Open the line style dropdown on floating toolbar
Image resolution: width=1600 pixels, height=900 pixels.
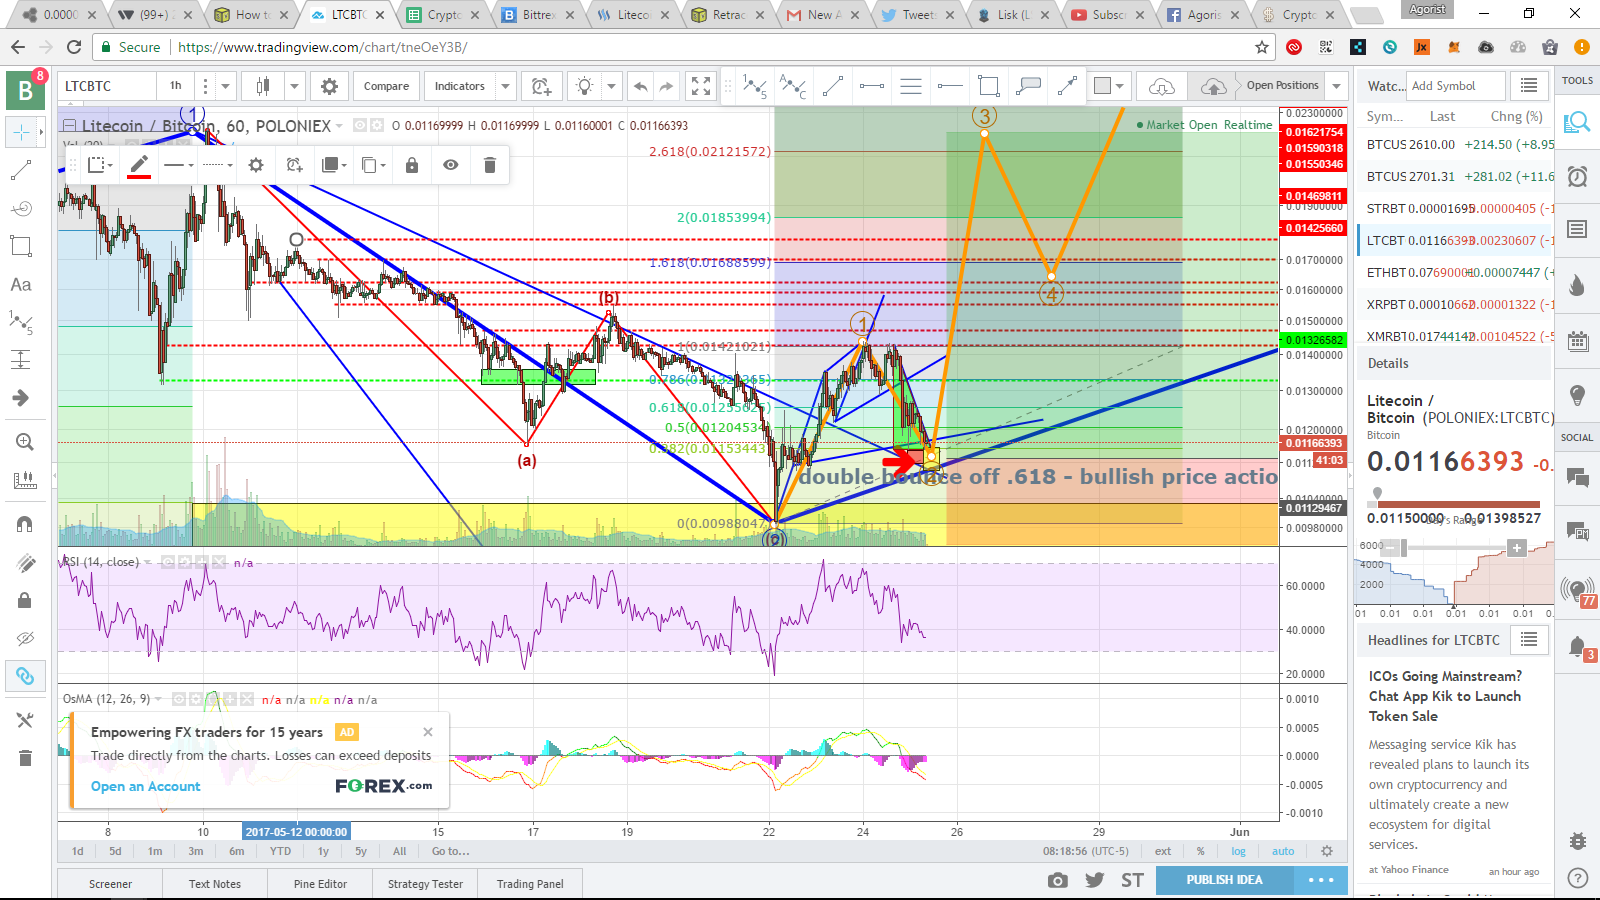pyautogui.click(x=217, y=165)
